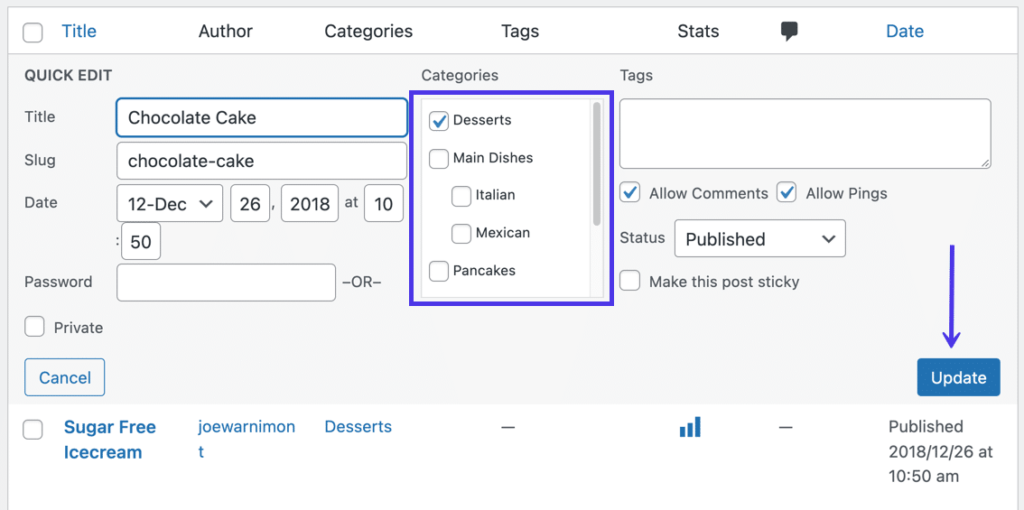Sort posts by Date column header
Image resolution: width=1024 pixels, height=510 pixels.
[x=904, y=31]
